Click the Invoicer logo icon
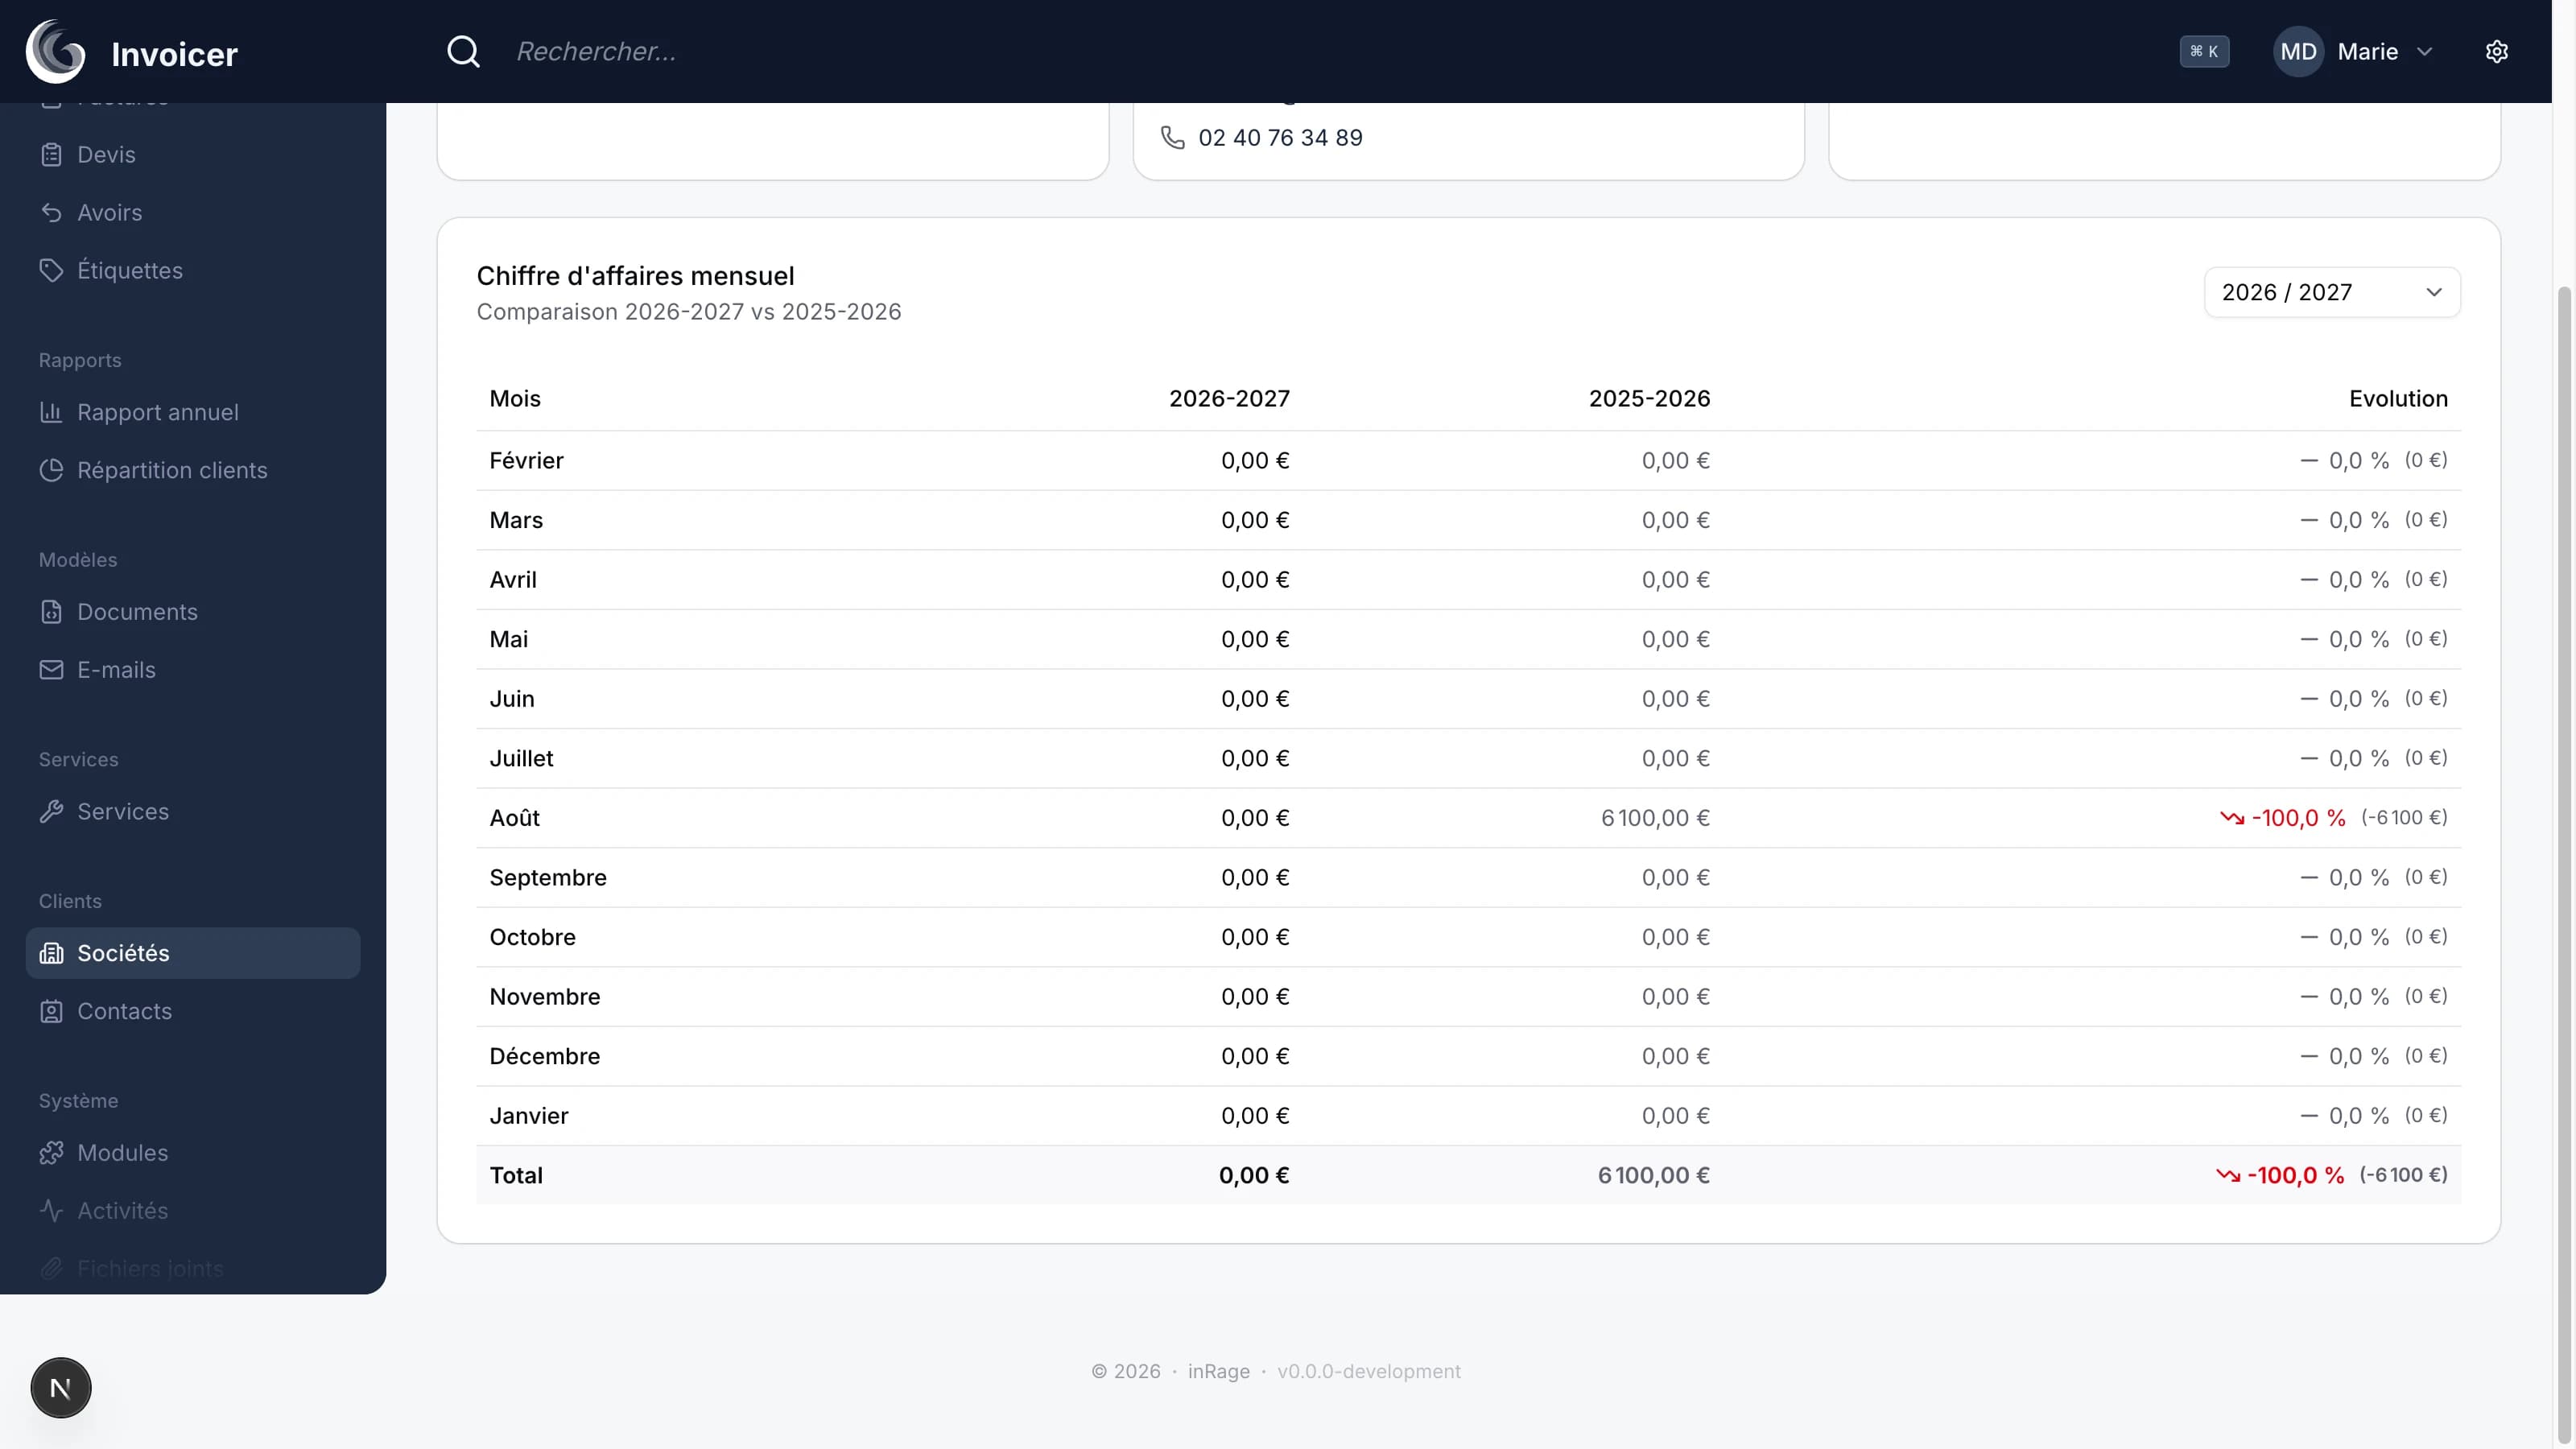Viewport: 2576px width, 1449px height. click(x=56, y=52)
